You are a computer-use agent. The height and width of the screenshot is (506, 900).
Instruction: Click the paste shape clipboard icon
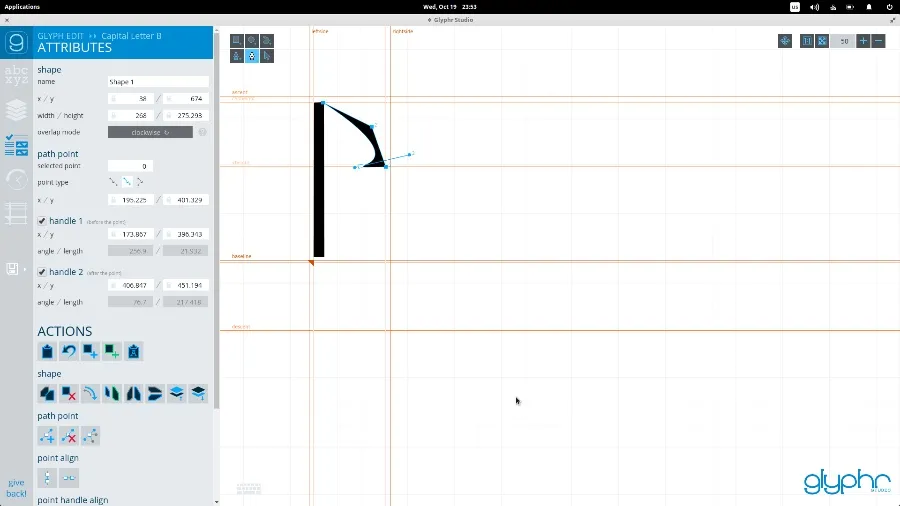click(47, 351)
